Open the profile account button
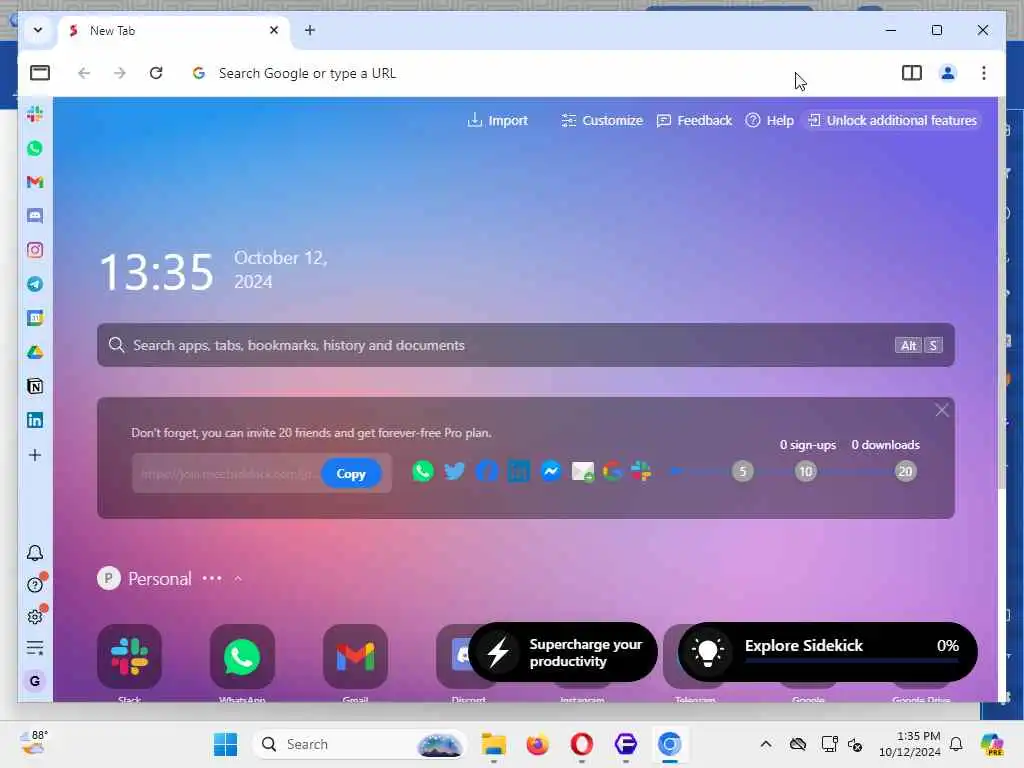The image size is (1024, 768). (x=948, y=72)
